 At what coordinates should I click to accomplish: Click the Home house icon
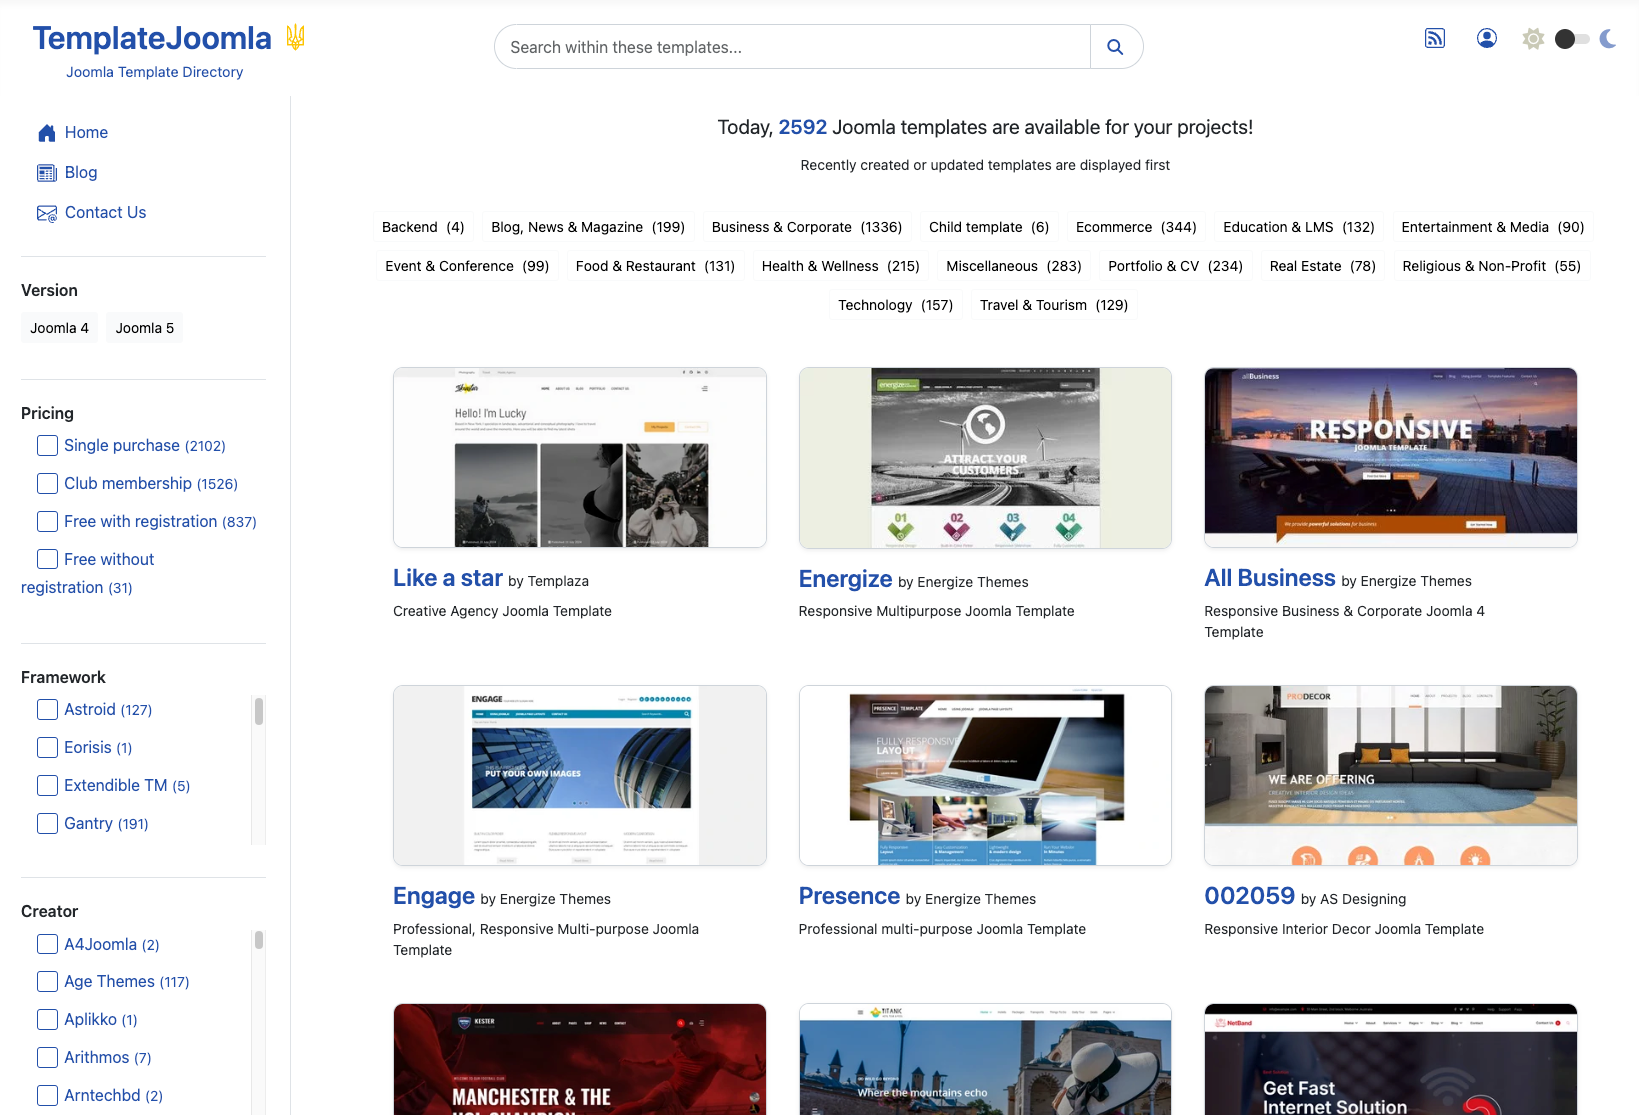(46, 133)
